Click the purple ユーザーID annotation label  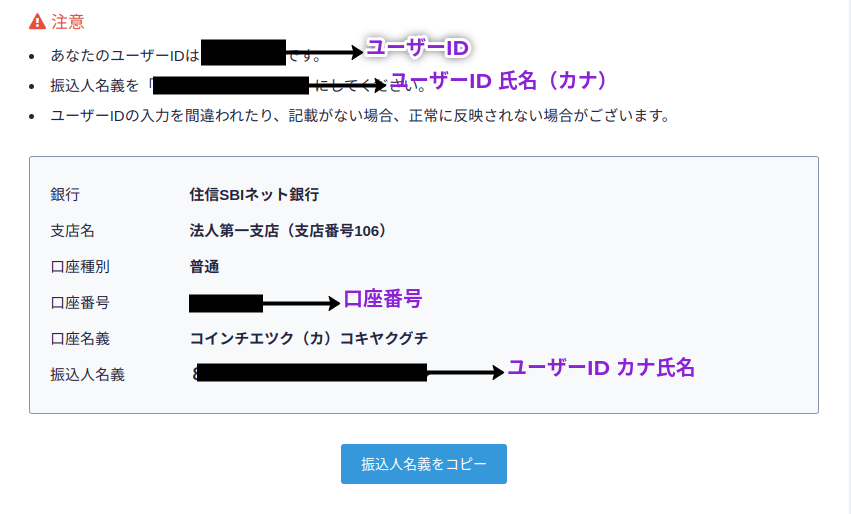point(418,48)
